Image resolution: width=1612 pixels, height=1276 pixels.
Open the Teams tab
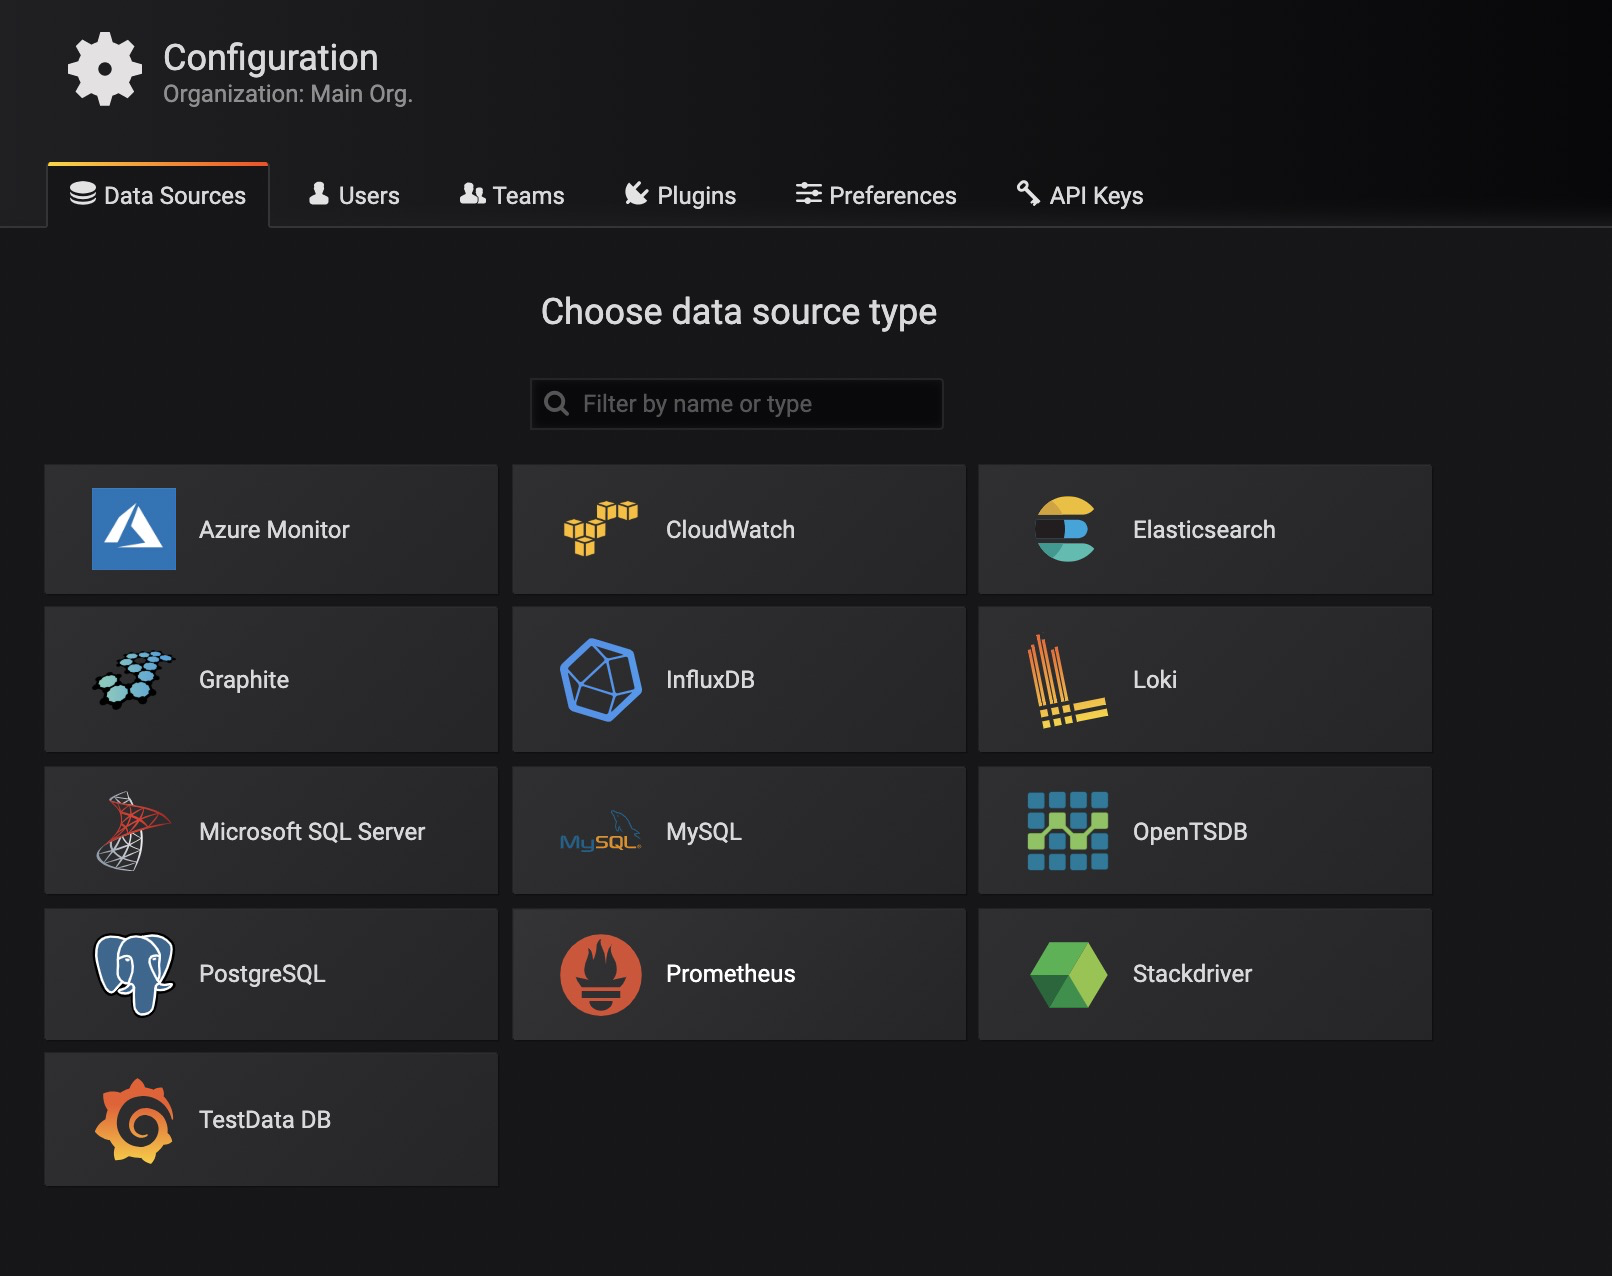tap(512, 195)
